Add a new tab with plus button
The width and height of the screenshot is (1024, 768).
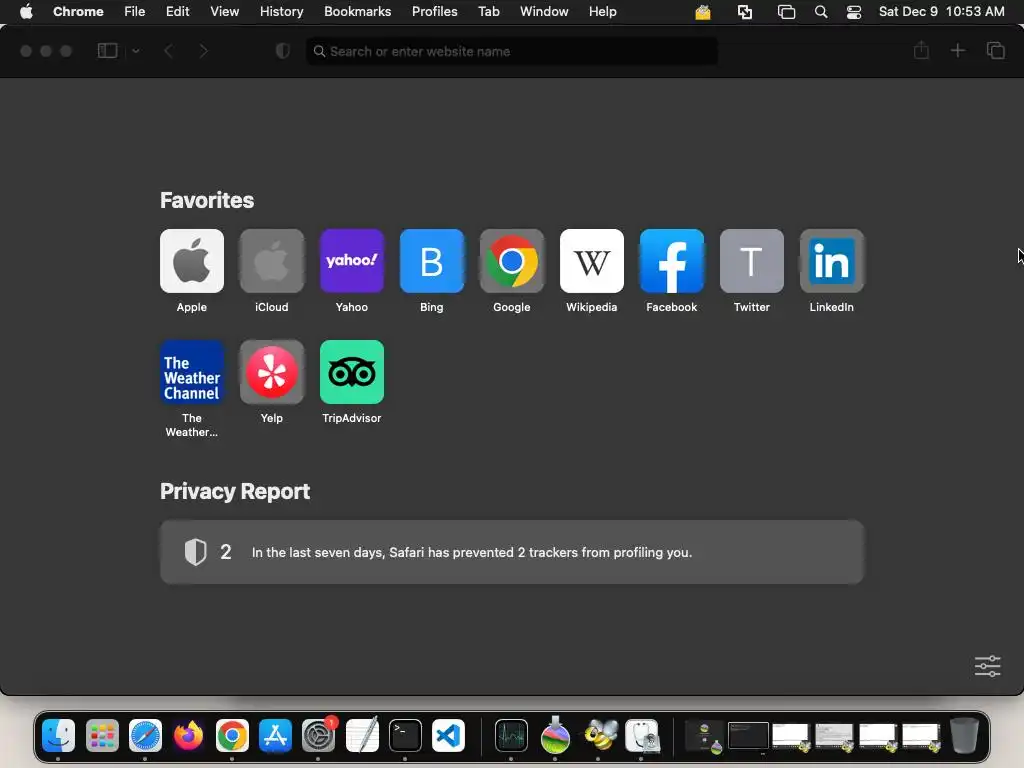tap(957, 50)
